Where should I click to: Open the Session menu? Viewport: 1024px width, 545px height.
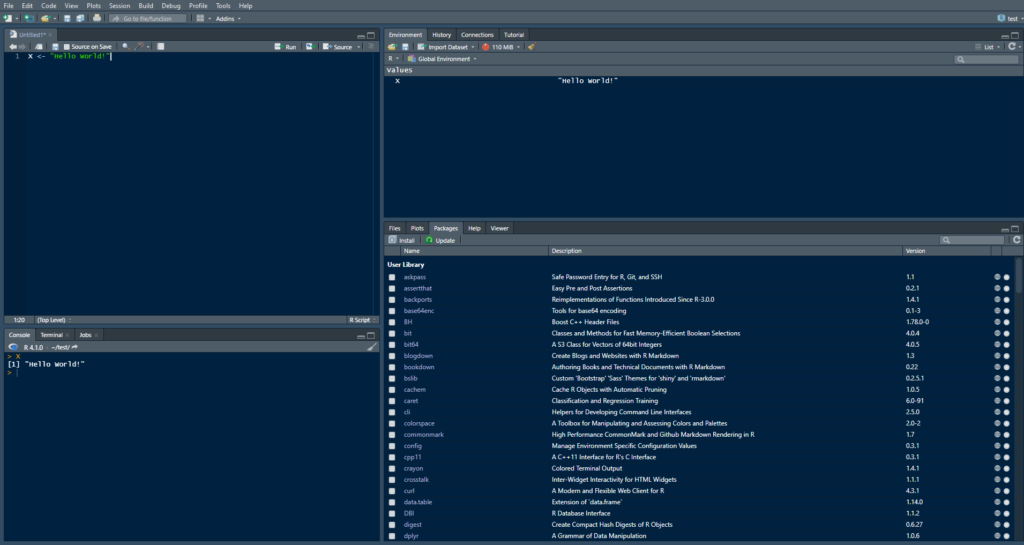pos(120,6)
